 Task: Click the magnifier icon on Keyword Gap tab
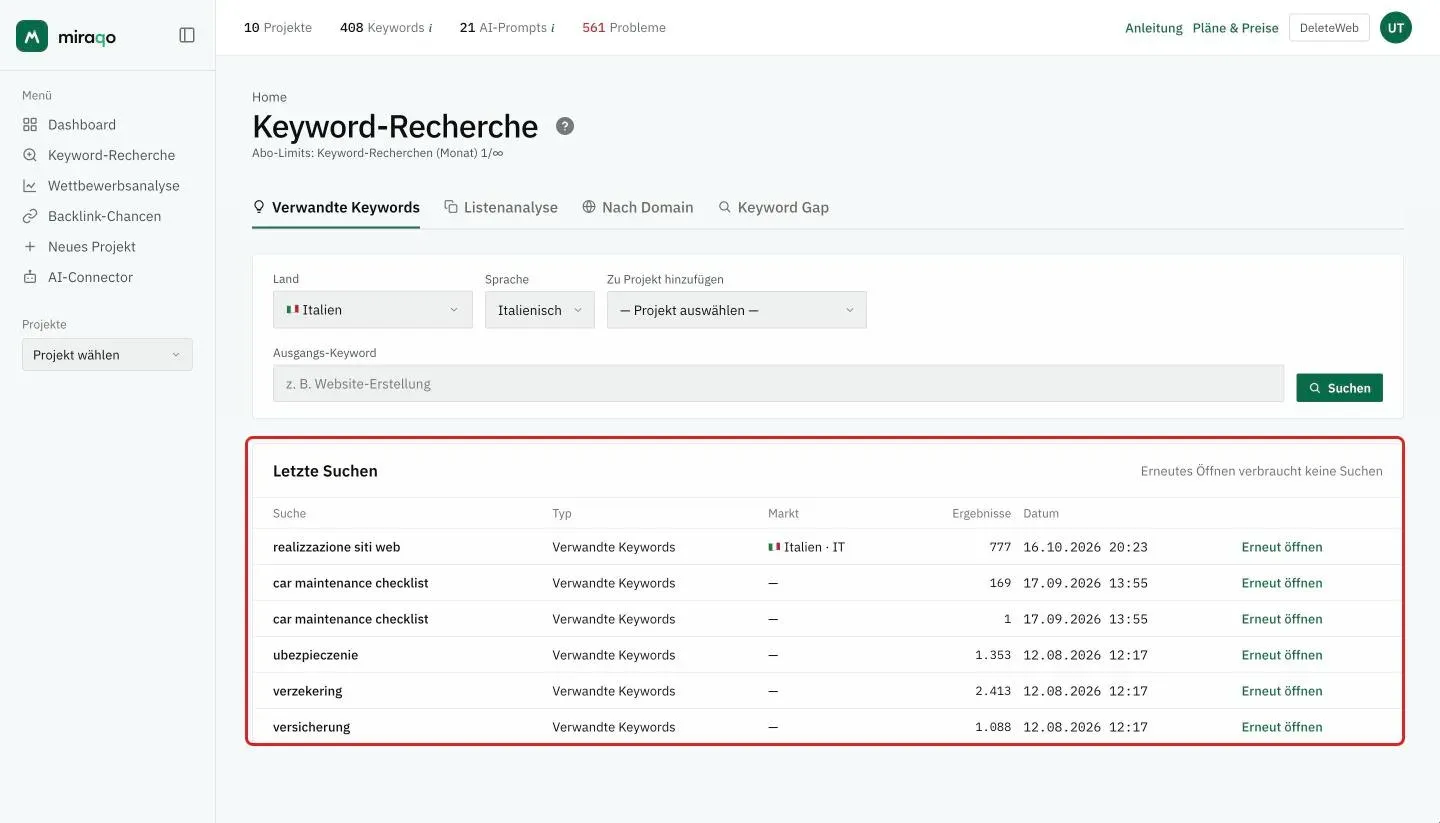point(725,207)
